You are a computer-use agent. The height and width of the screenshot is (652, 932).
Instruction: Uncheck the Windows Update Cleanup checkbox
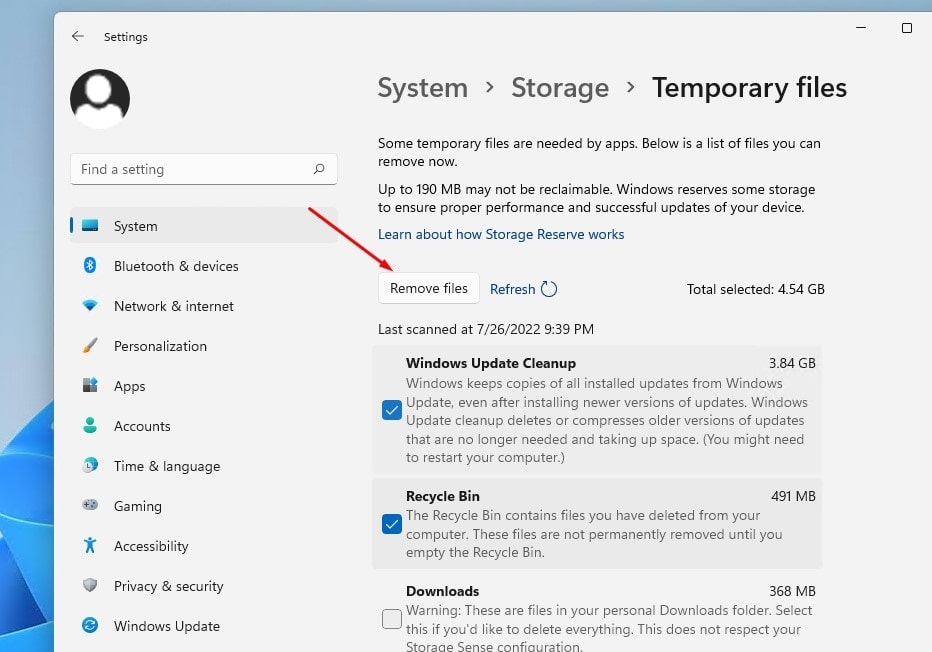[392, 410]
